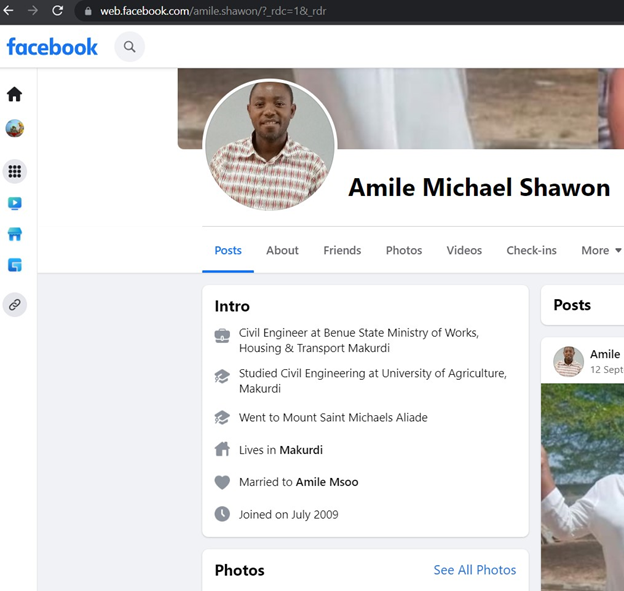Open Watch video icon in the sidebar

15,203
